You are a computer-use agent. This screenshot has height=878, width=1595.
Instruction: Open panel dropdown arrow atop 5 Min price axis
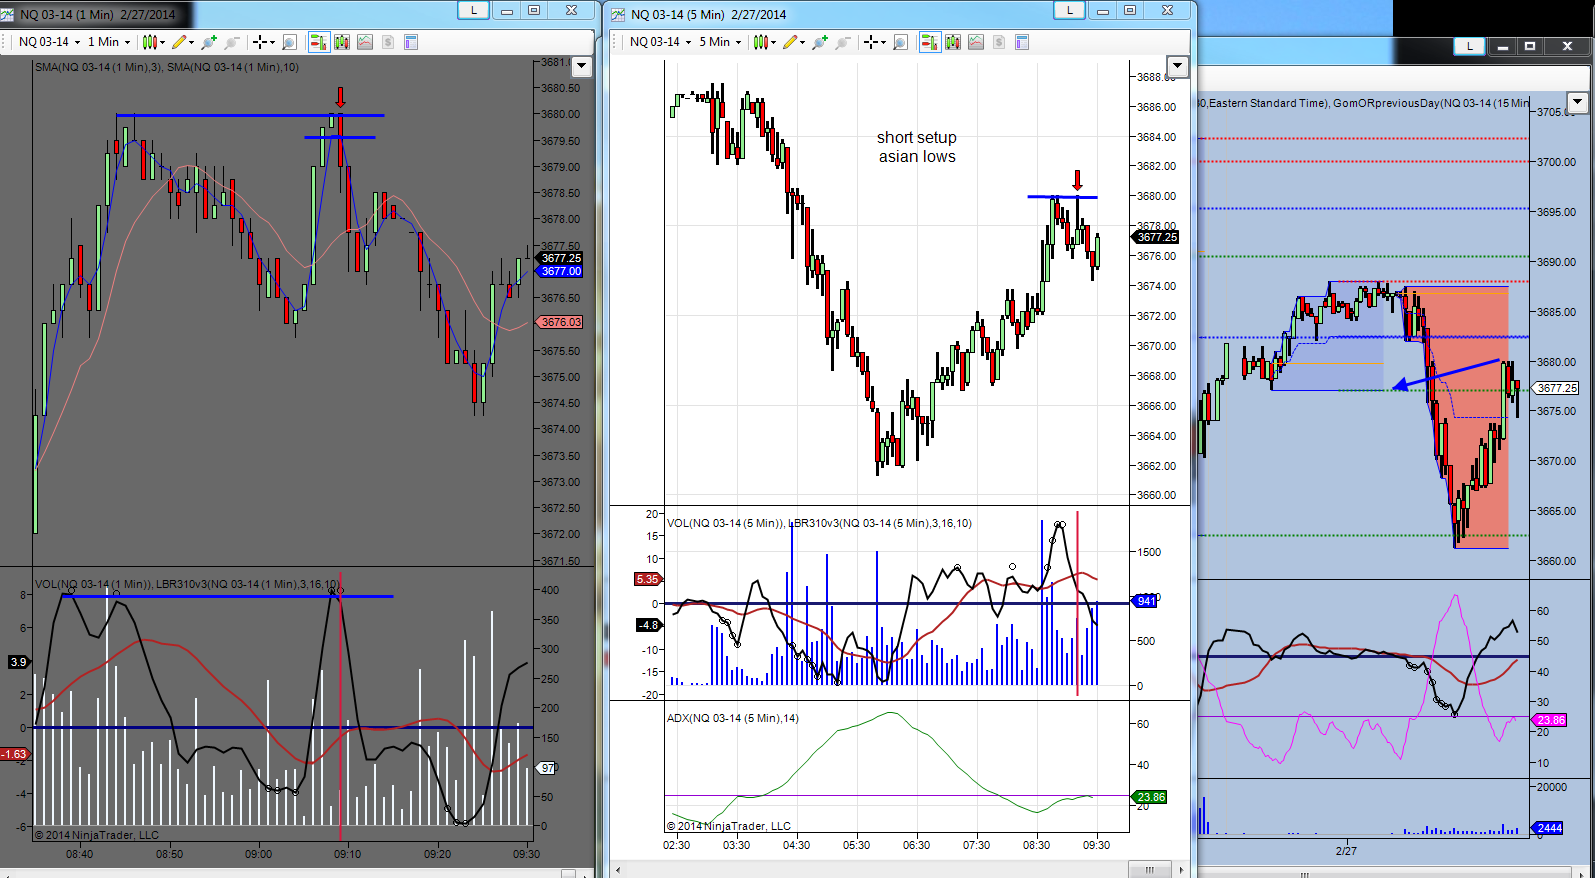[x=1178, y=67]
